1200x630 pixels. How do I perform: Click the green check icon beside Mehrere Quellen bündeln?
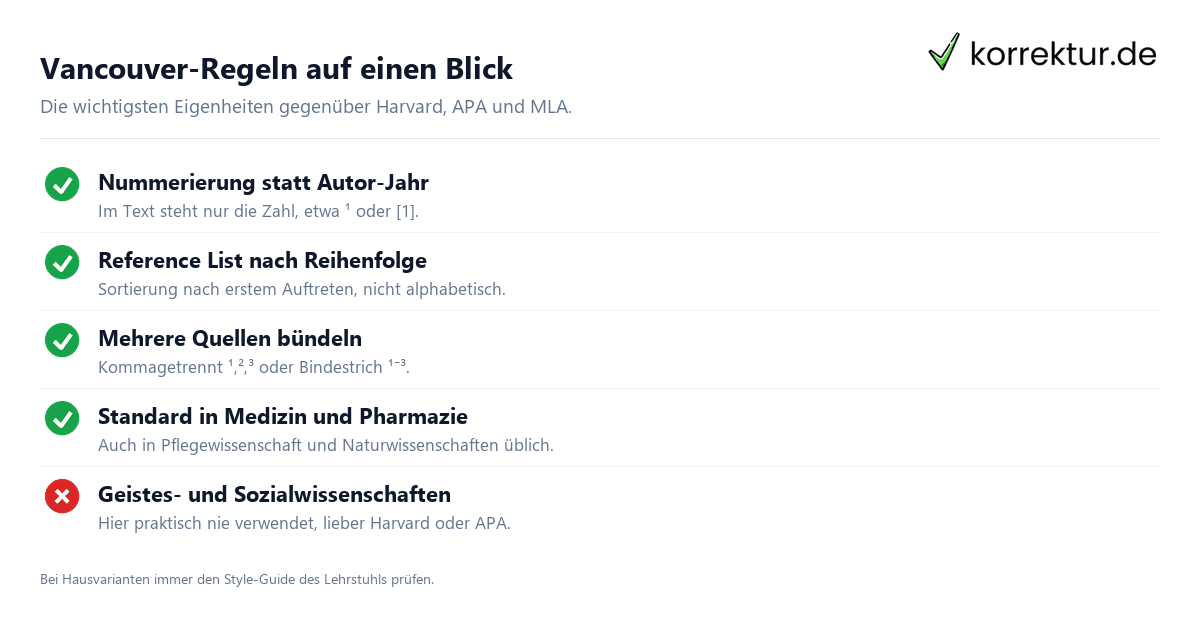tap(62, 341)
